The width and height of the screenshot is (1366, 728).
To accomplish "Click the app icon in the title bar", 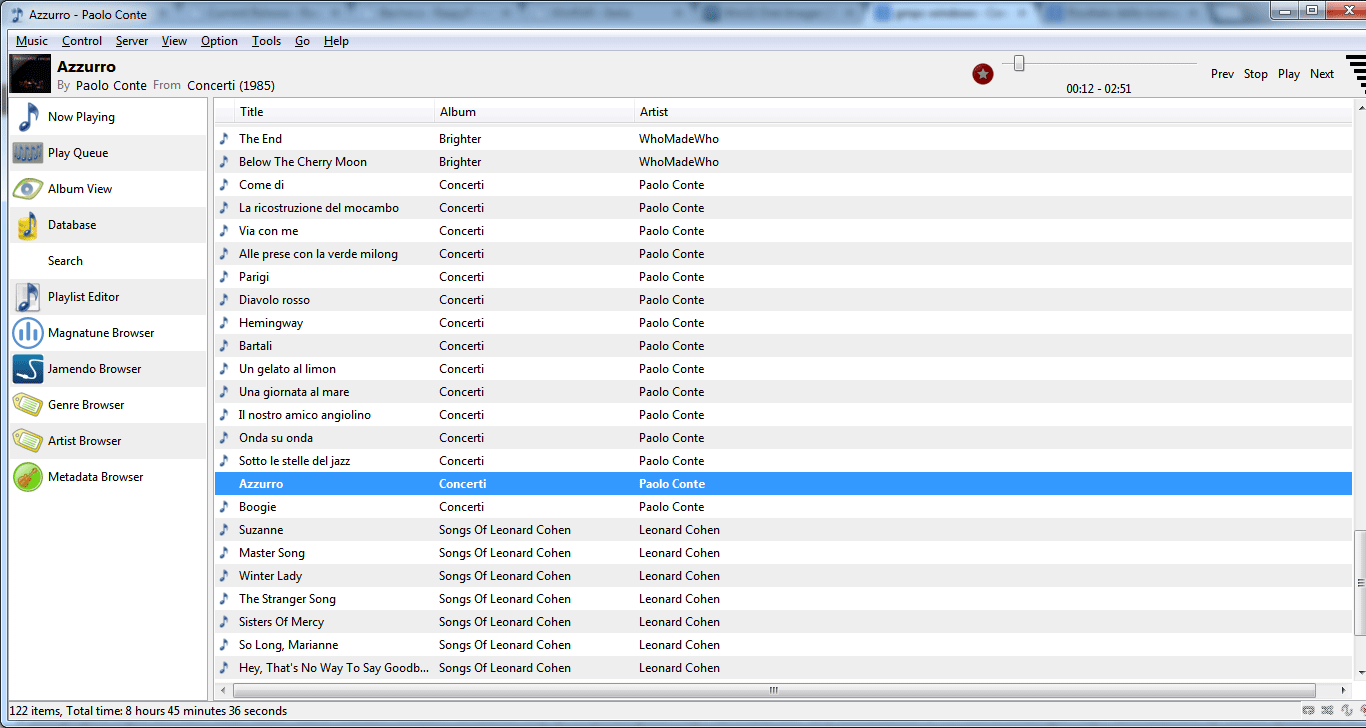I will (17, 14).
